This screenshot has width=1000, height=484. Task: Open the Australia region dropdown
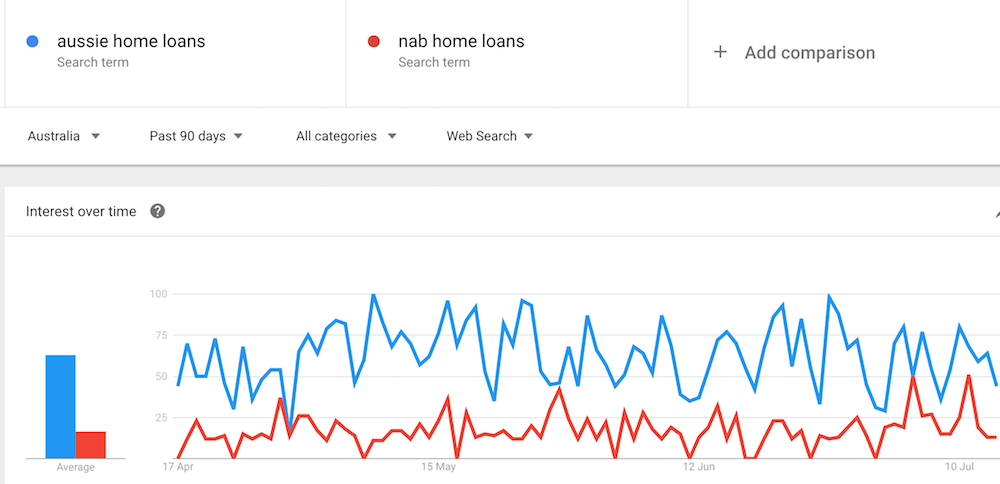tap(64, 136)
